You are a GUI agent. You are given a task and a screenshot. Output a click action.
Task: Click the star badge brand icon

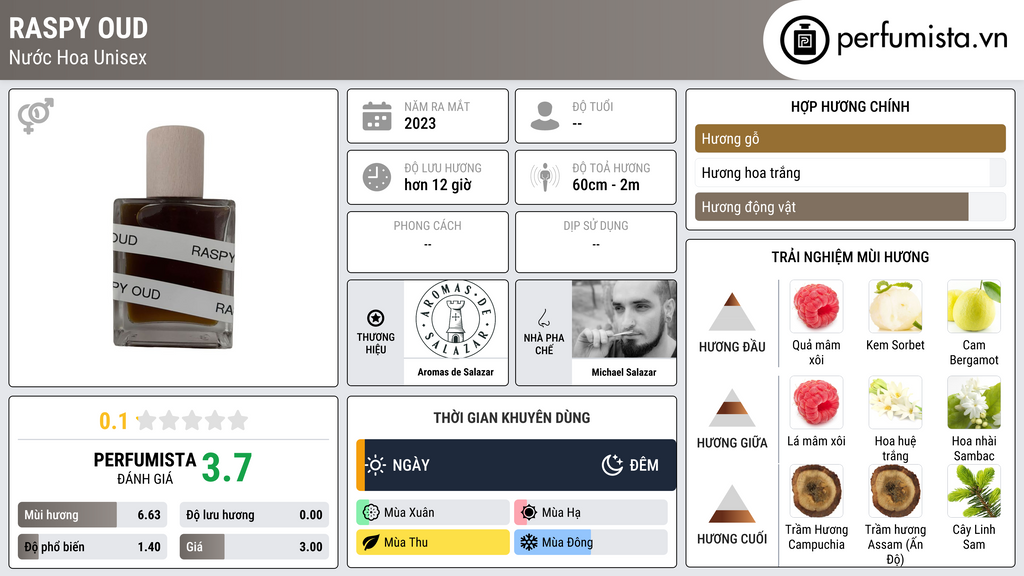(x=376, y=318)
